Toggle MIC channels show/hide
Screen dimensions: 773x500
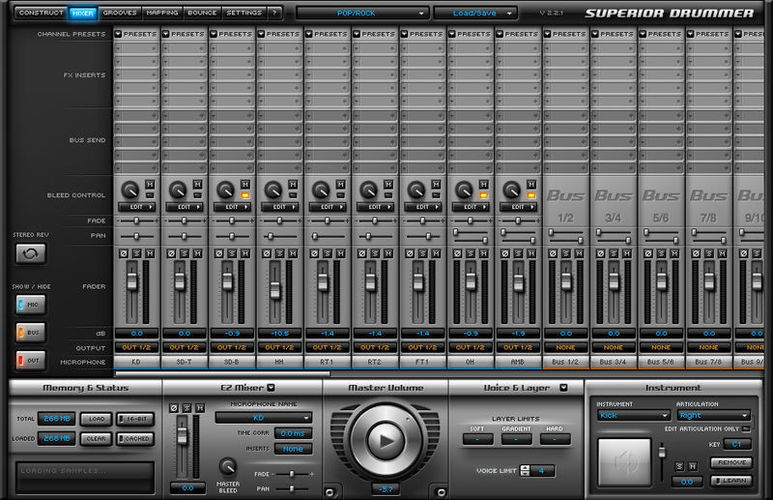pyautogui.click(x=31, y=305)
